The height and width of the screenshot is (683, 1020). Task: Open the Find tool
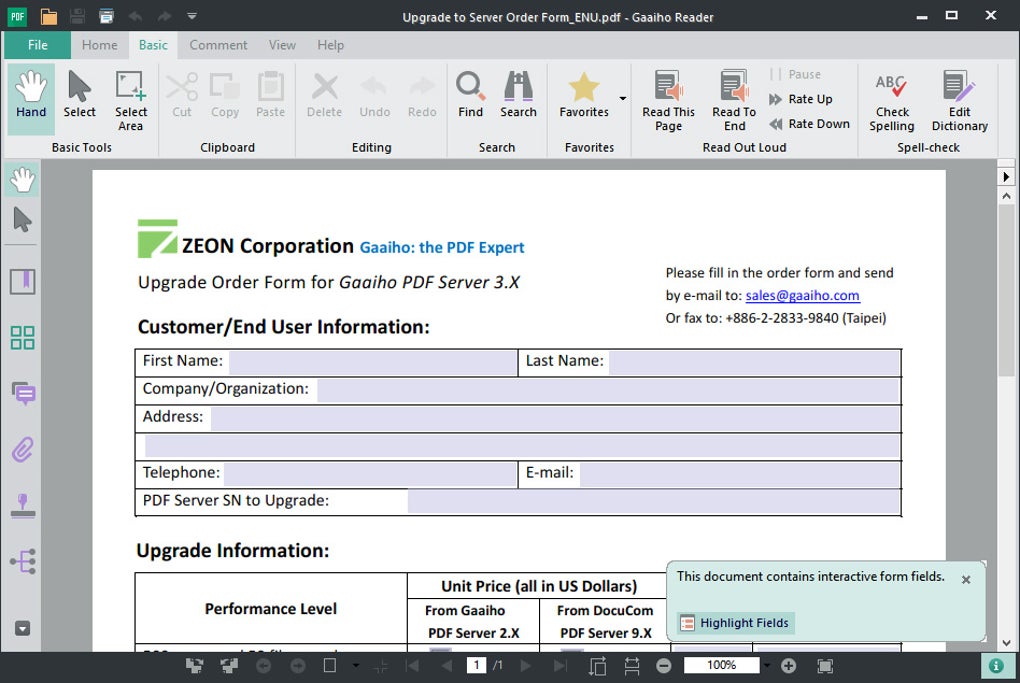470,96
